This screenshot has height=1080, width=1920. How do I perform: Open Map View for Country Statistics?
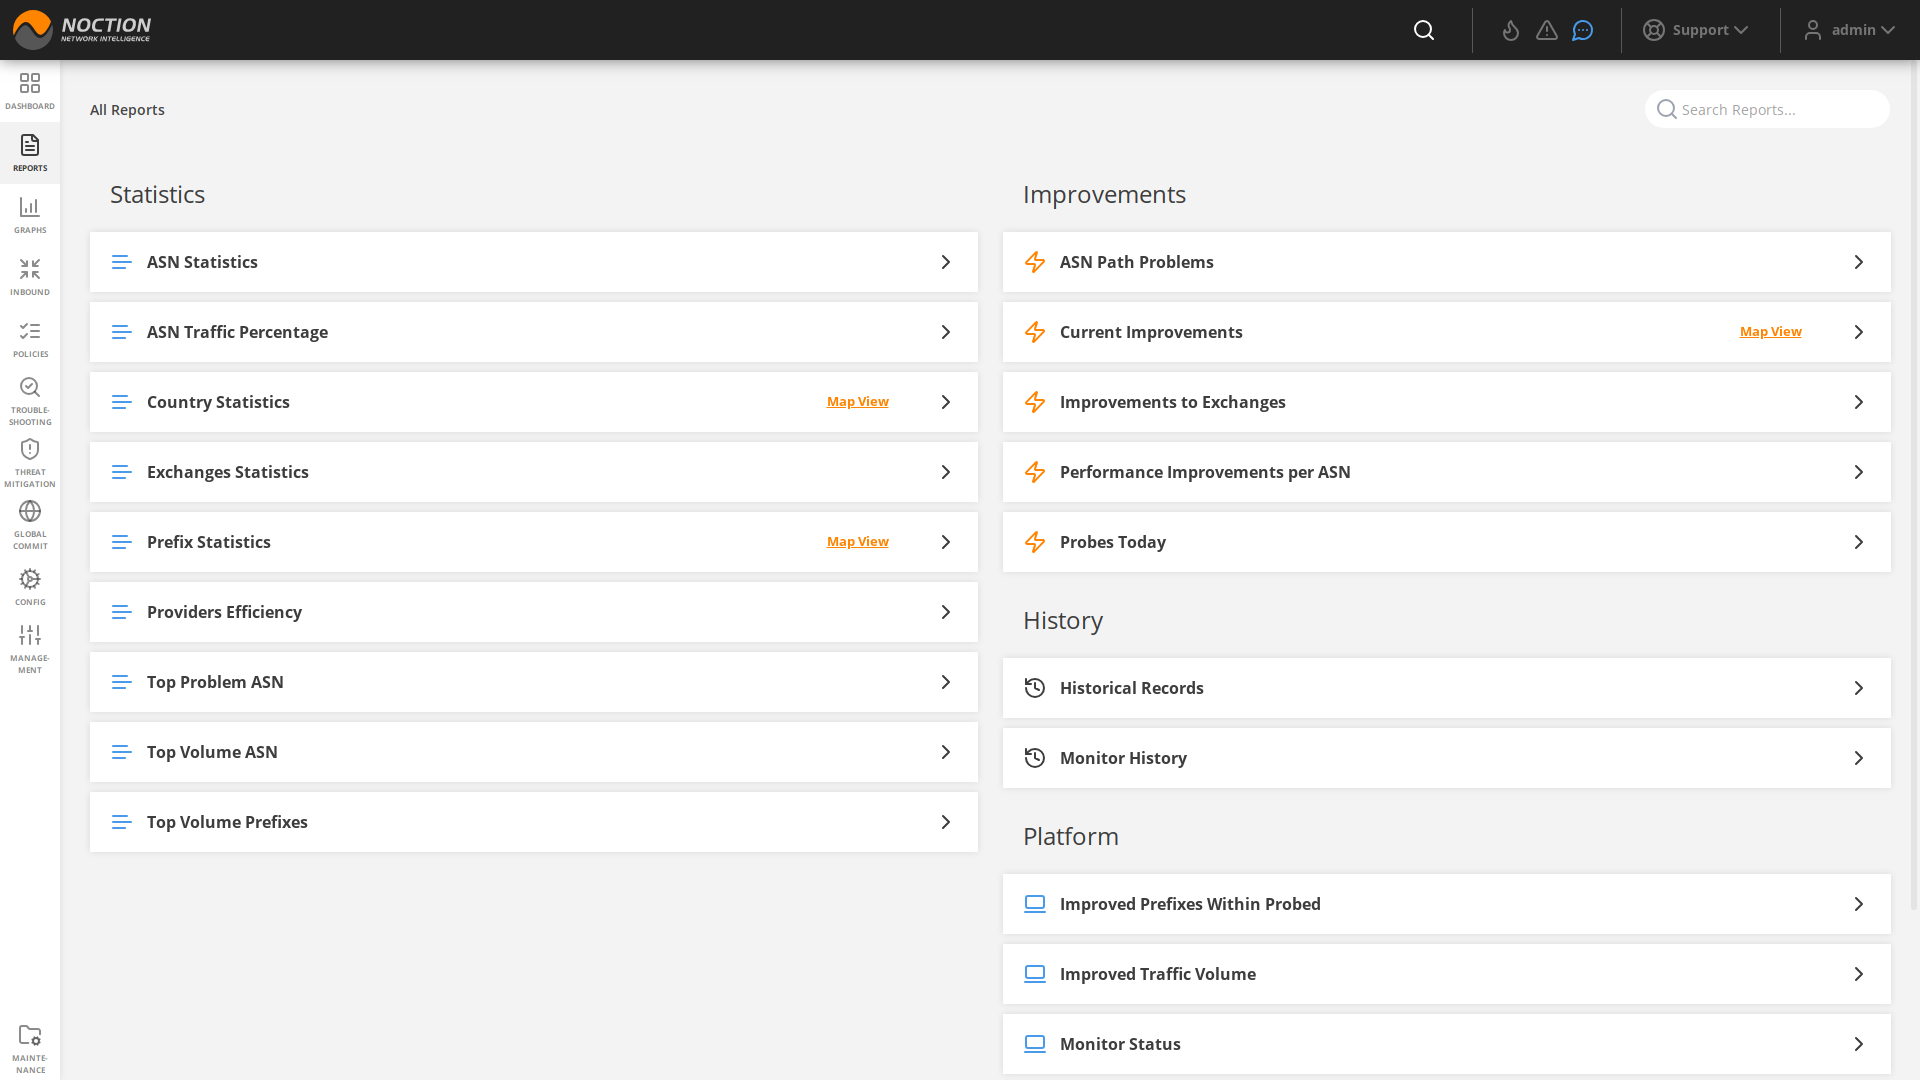pos(857,401)
